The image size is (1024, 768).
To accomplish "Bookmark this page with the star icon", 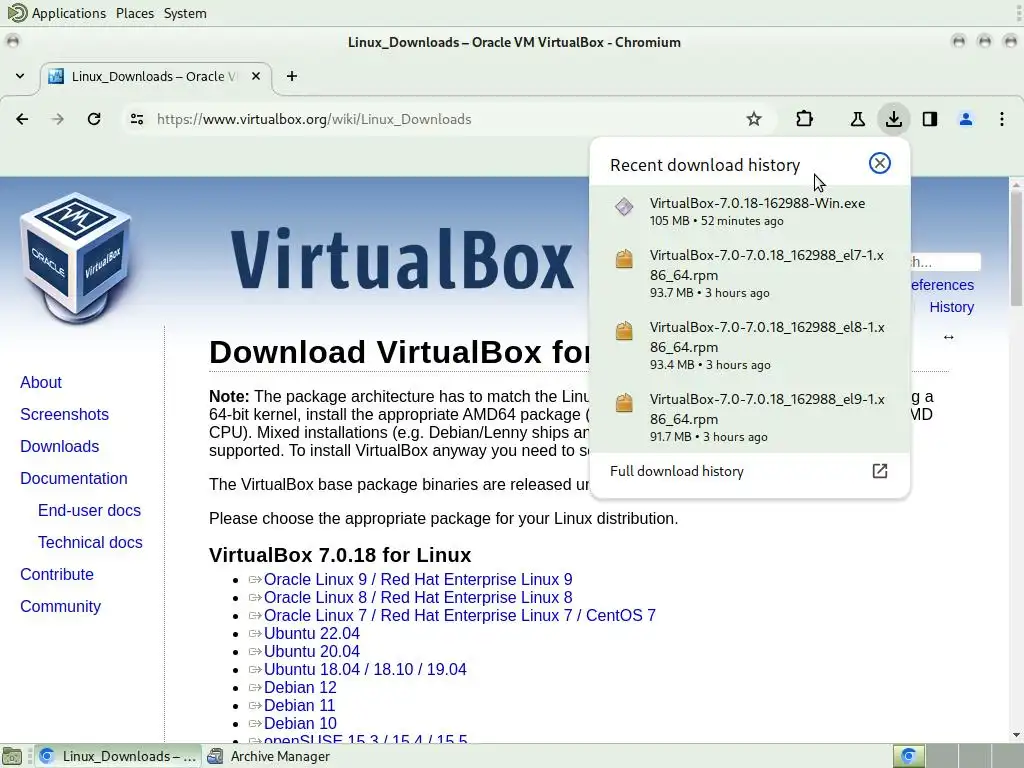I will pyautogui.click(x=754, y=119).
